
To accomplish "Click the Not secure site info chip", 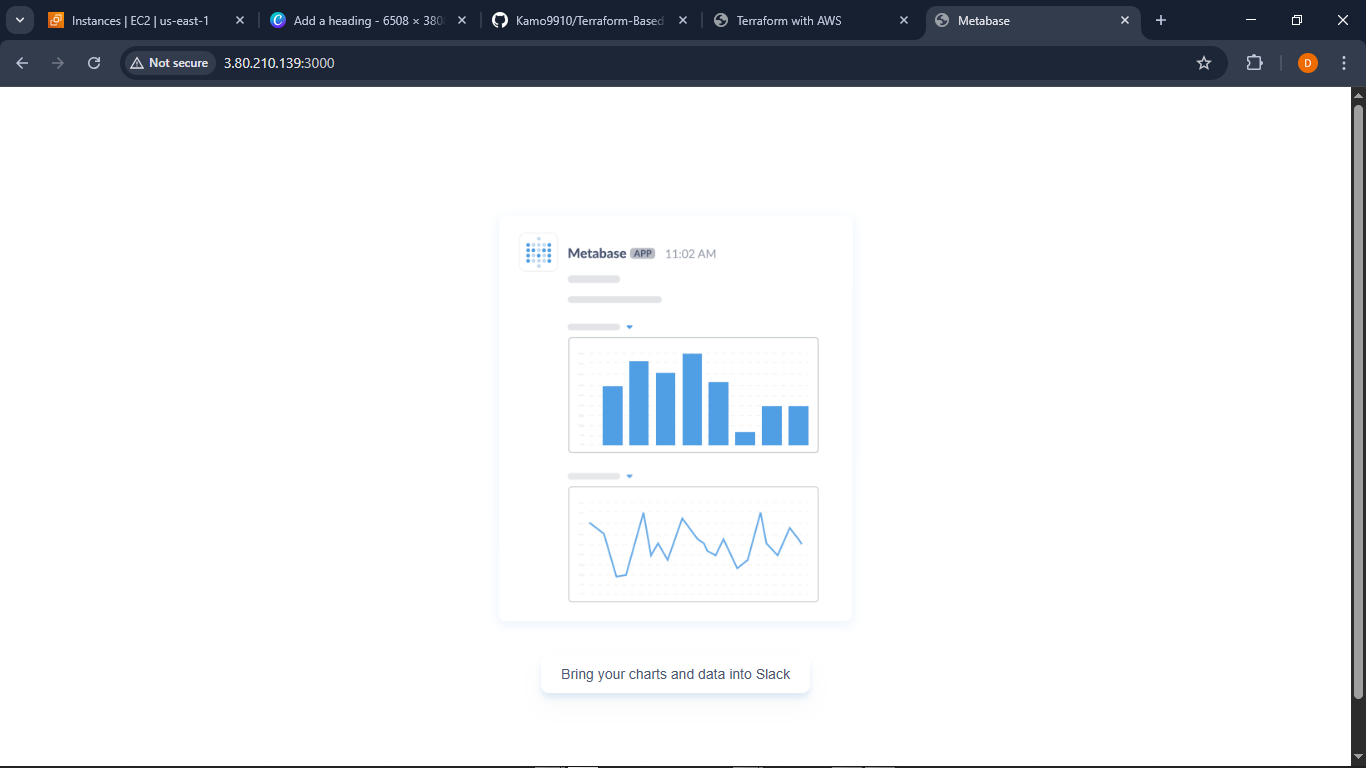I will click(169, 63).
